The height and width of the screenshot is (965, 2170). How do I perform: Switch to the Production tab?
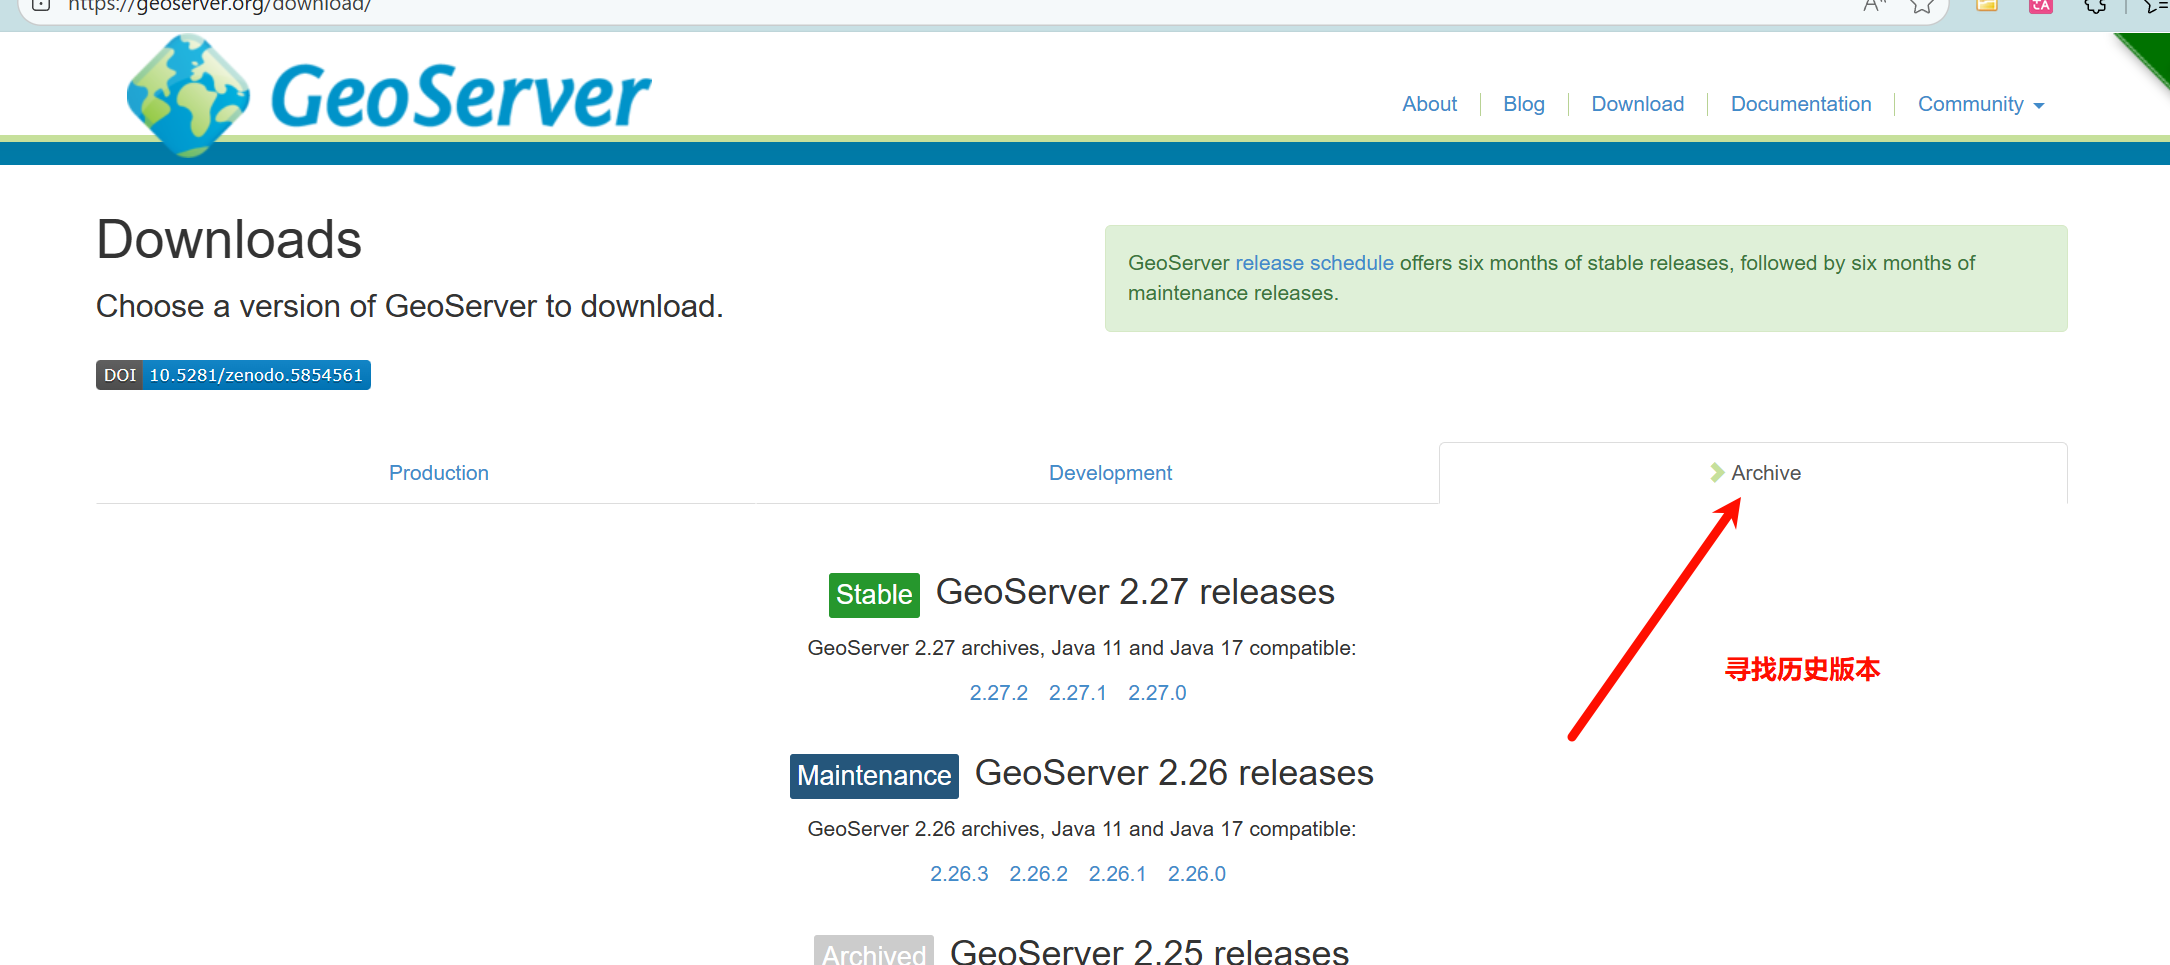[439, 473]
